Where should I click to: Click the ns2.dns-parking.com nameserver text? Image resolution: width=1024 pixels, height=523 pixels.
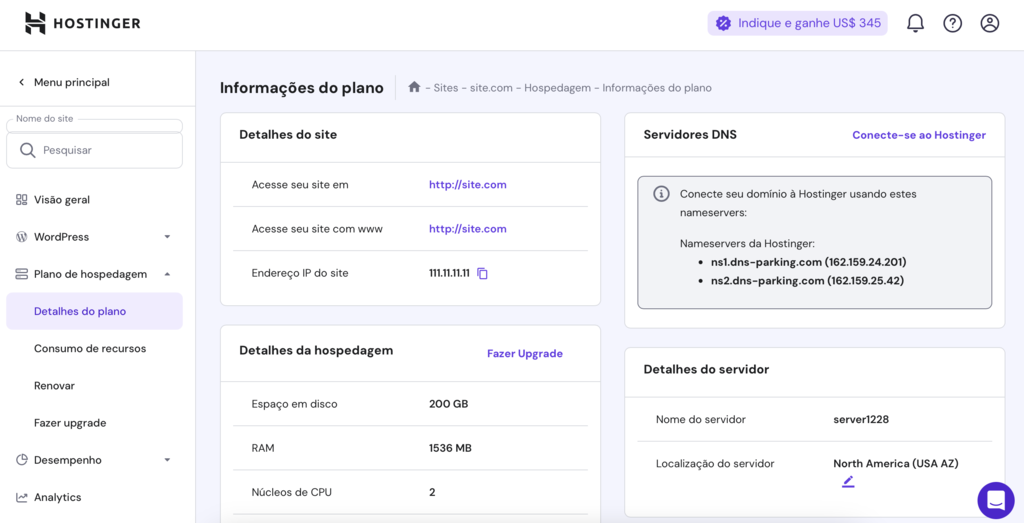pos(808,281)
